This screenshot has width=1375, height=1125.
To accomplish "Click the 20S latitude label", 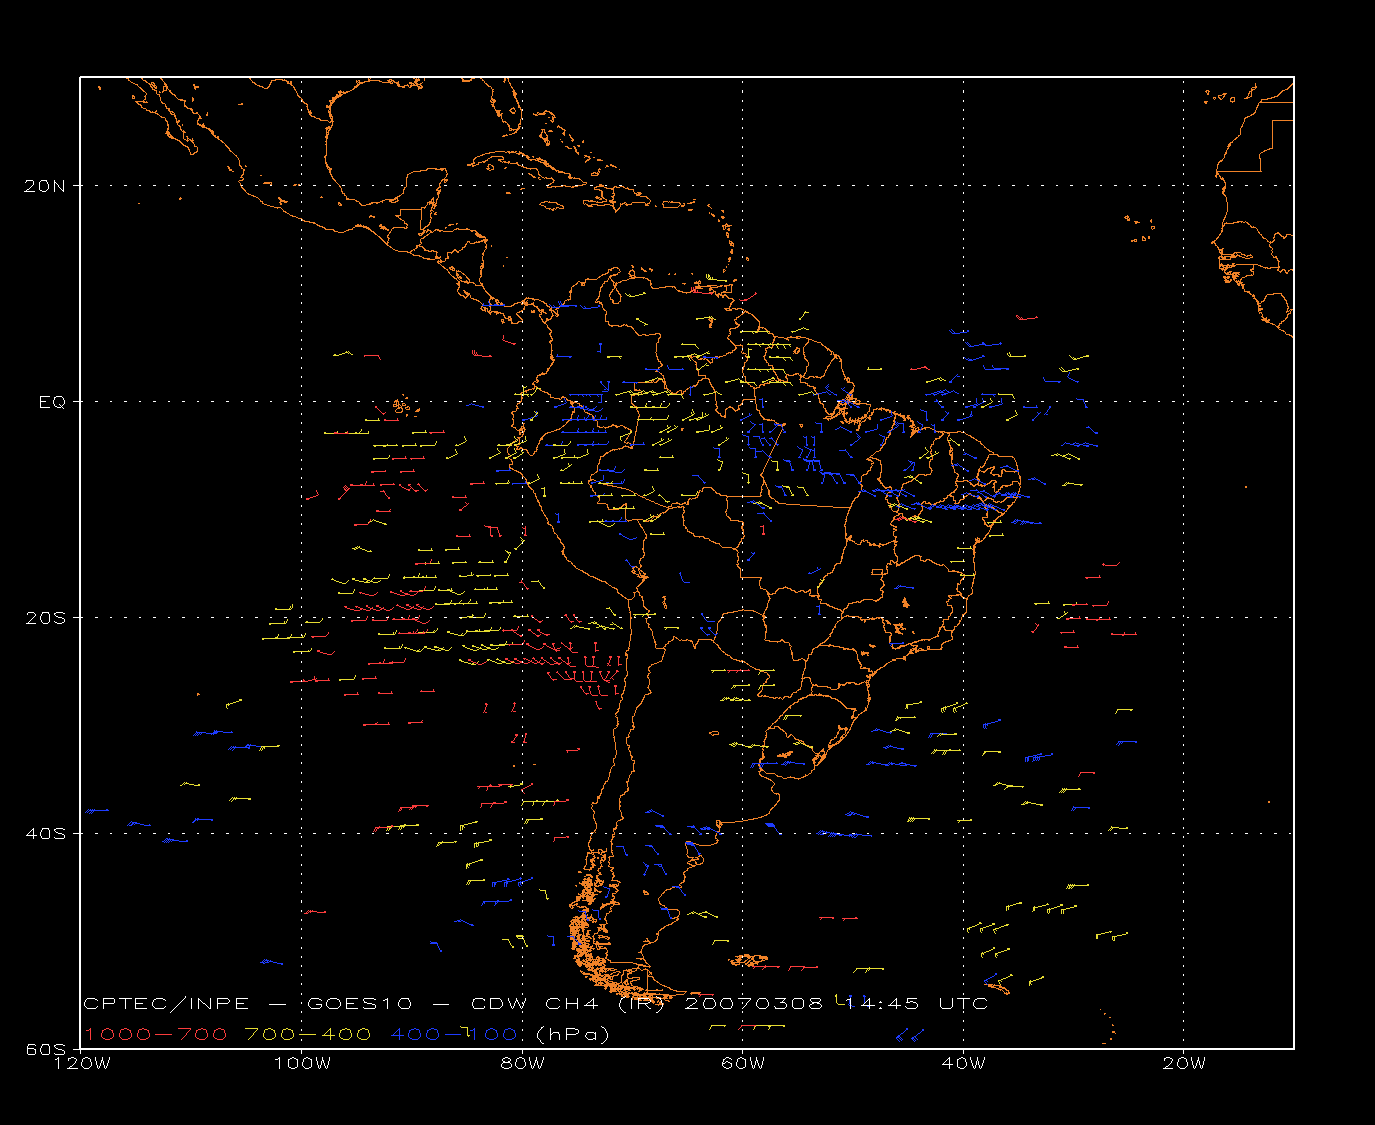I will (x=47, y=618).
